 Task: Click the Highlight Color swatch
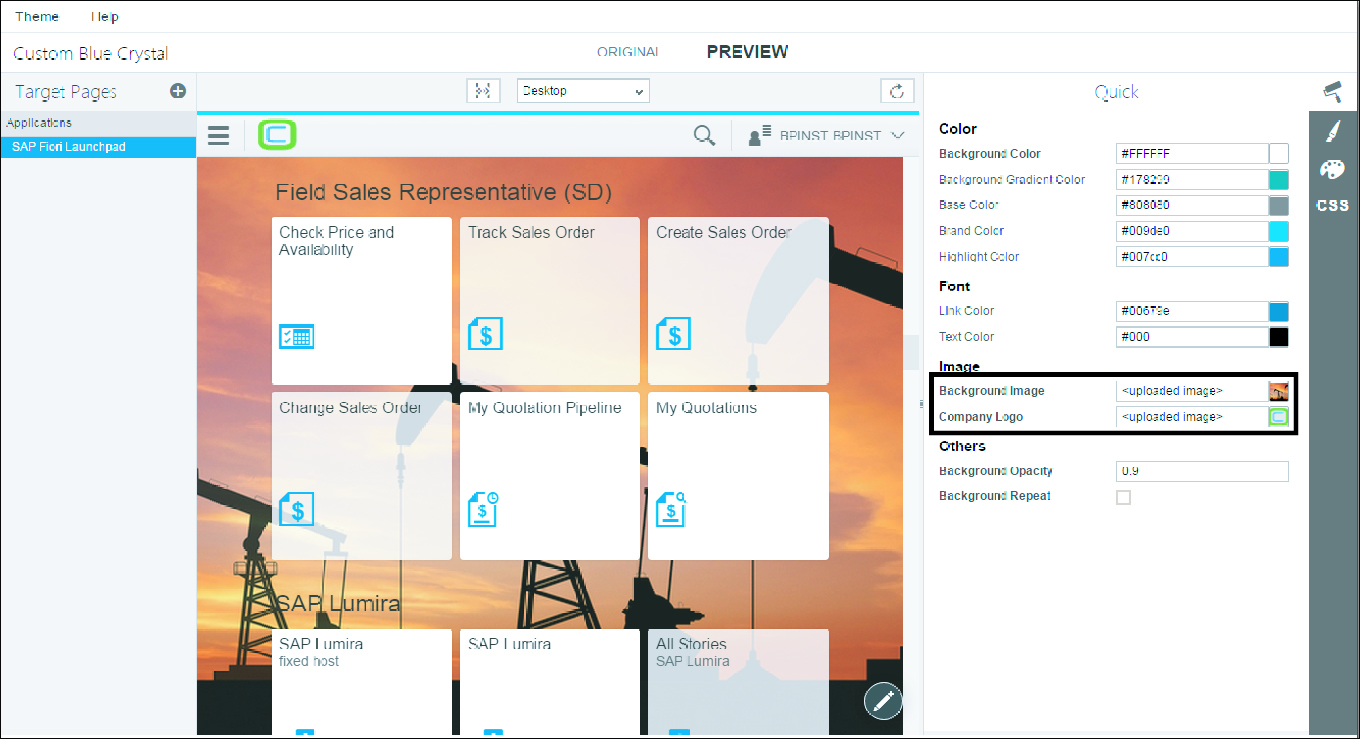pyautogui.click(x=1279, y=257)
